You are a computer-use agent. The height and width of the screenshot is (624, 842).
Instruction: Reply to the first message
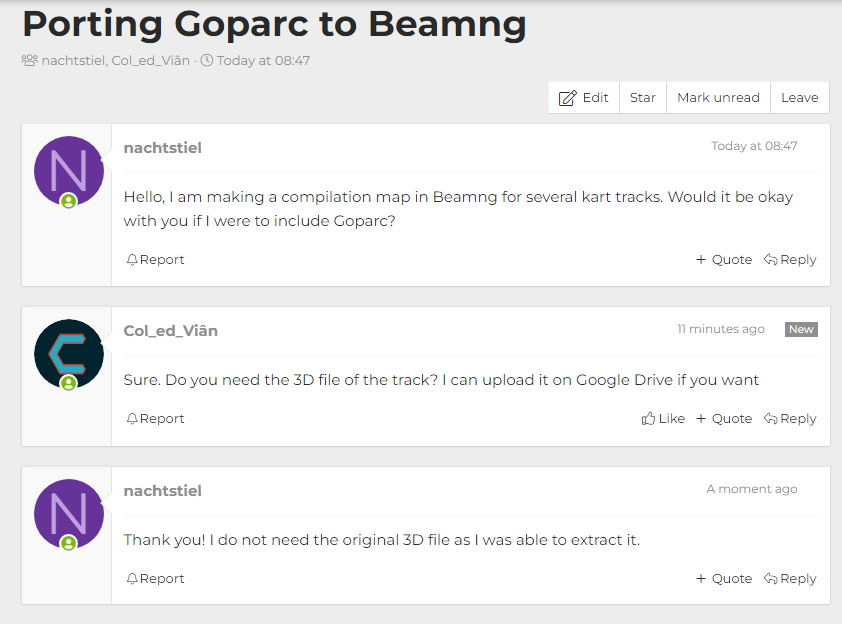coord(790,260)
